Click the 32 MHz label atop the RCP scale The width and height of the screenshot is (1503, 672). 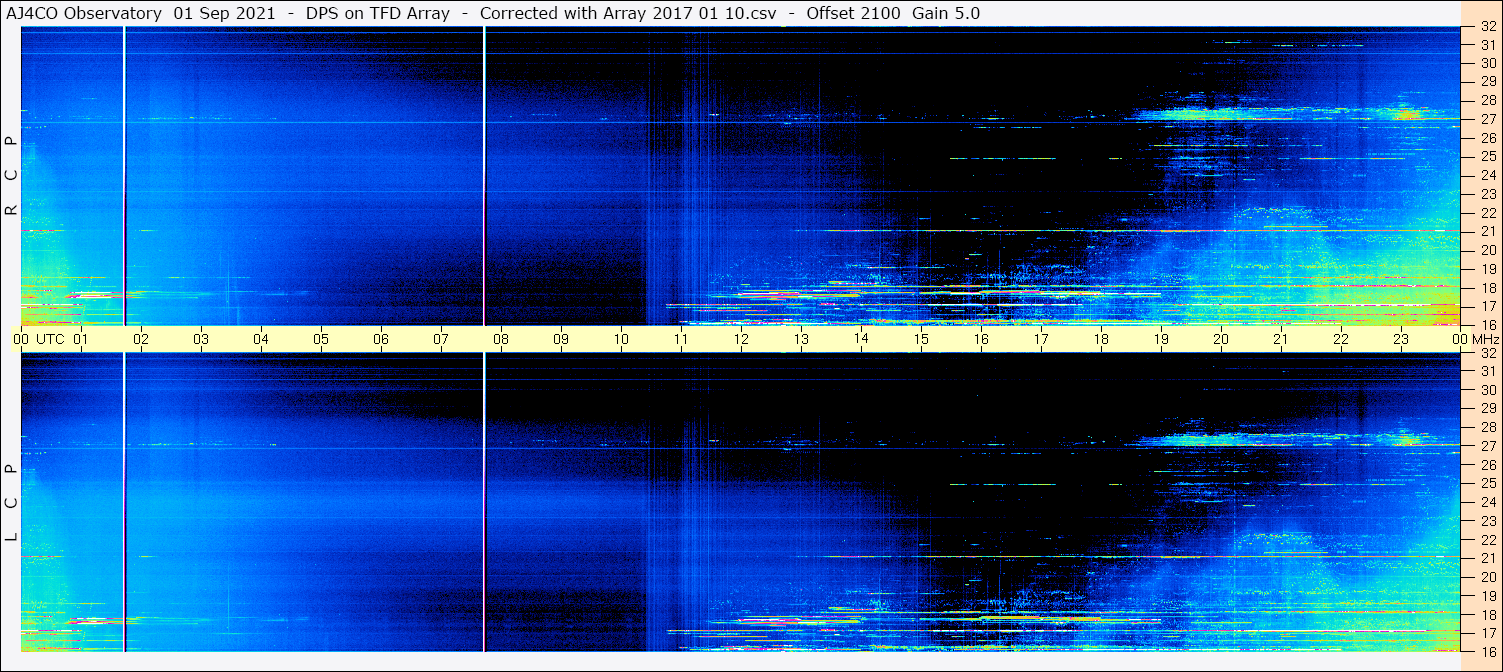(x=1487, y=27)
